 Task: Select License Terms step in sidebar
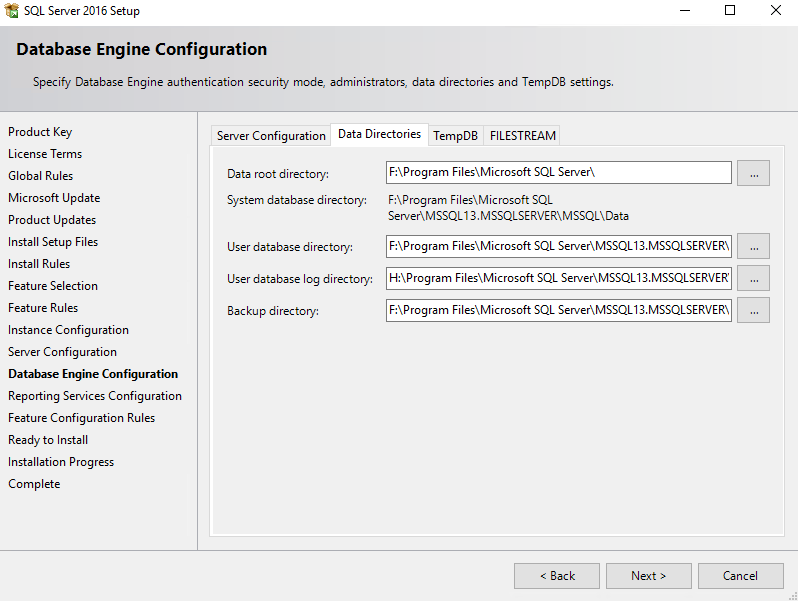(x=45, y=154)
